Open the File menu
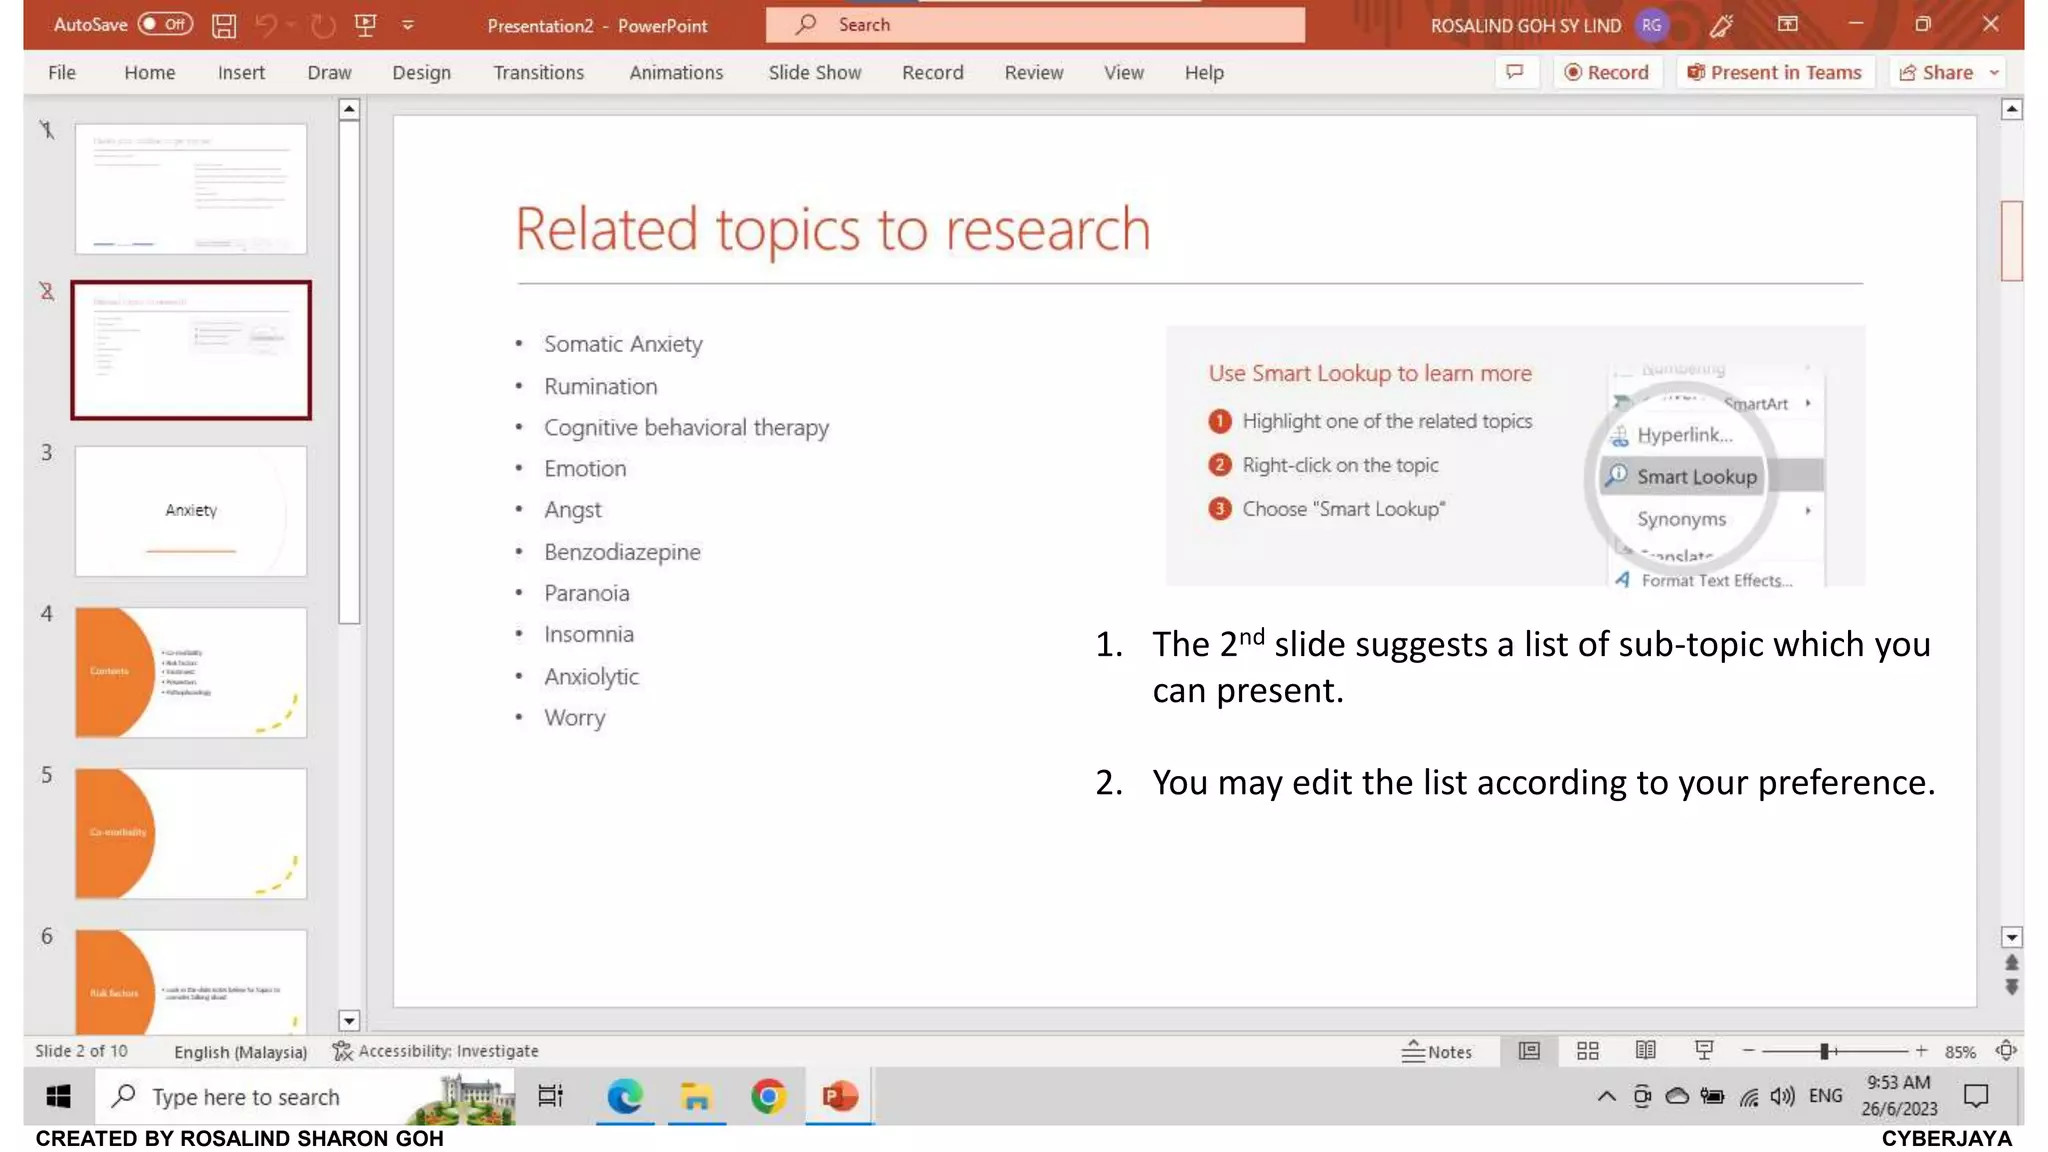Image resolution: width=2048 pixels, height=1152 pixels. [x=62, y=72]
